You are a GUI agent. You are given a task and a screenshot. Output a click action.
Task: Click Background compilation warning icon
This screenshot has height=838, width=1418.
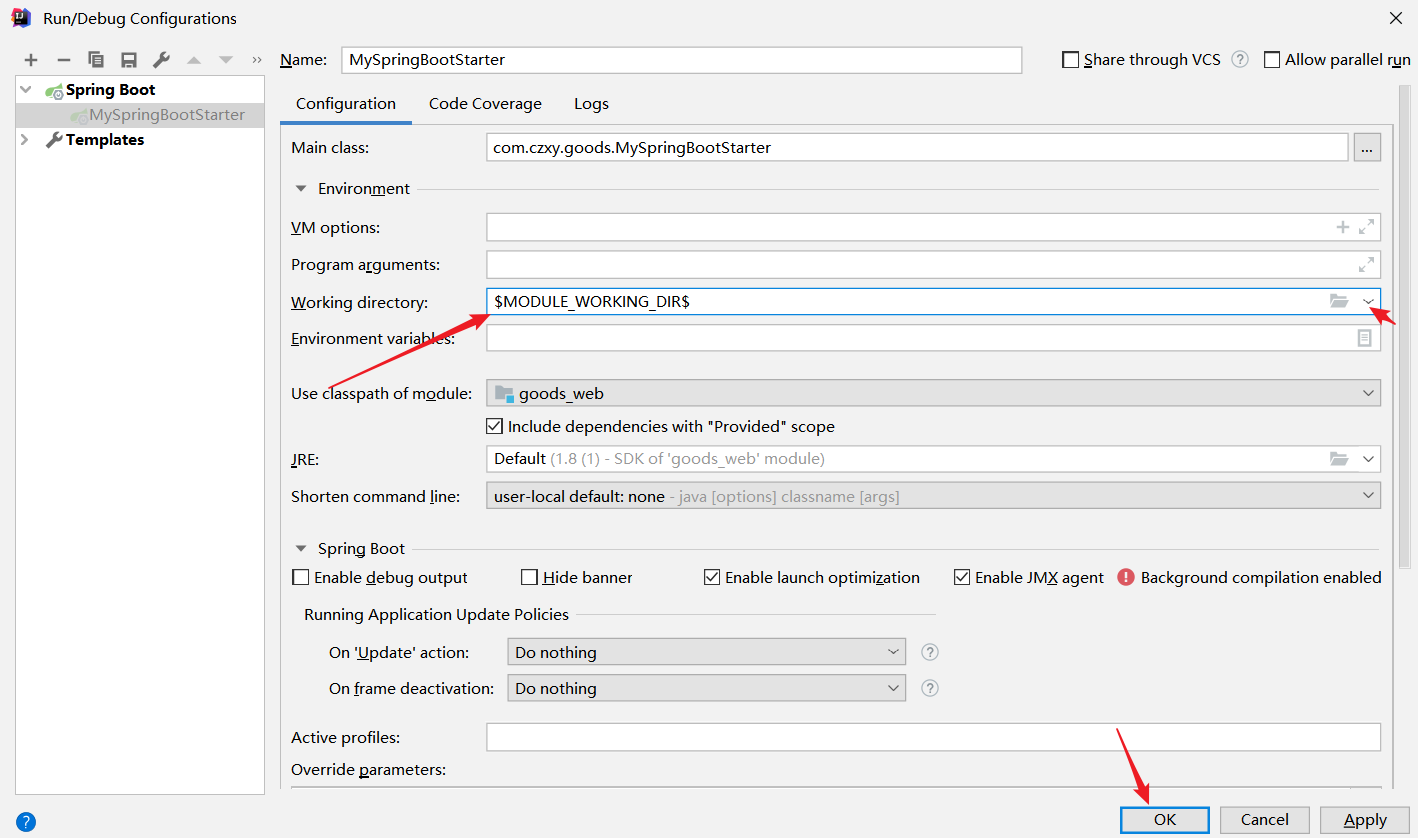(x=1126, y=577)
